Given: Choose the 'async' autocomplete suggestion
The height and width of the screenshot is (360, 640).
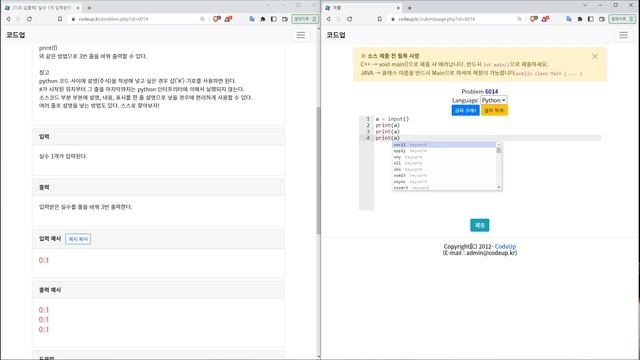Looking at the screenshot, I should tap(444, 182).
